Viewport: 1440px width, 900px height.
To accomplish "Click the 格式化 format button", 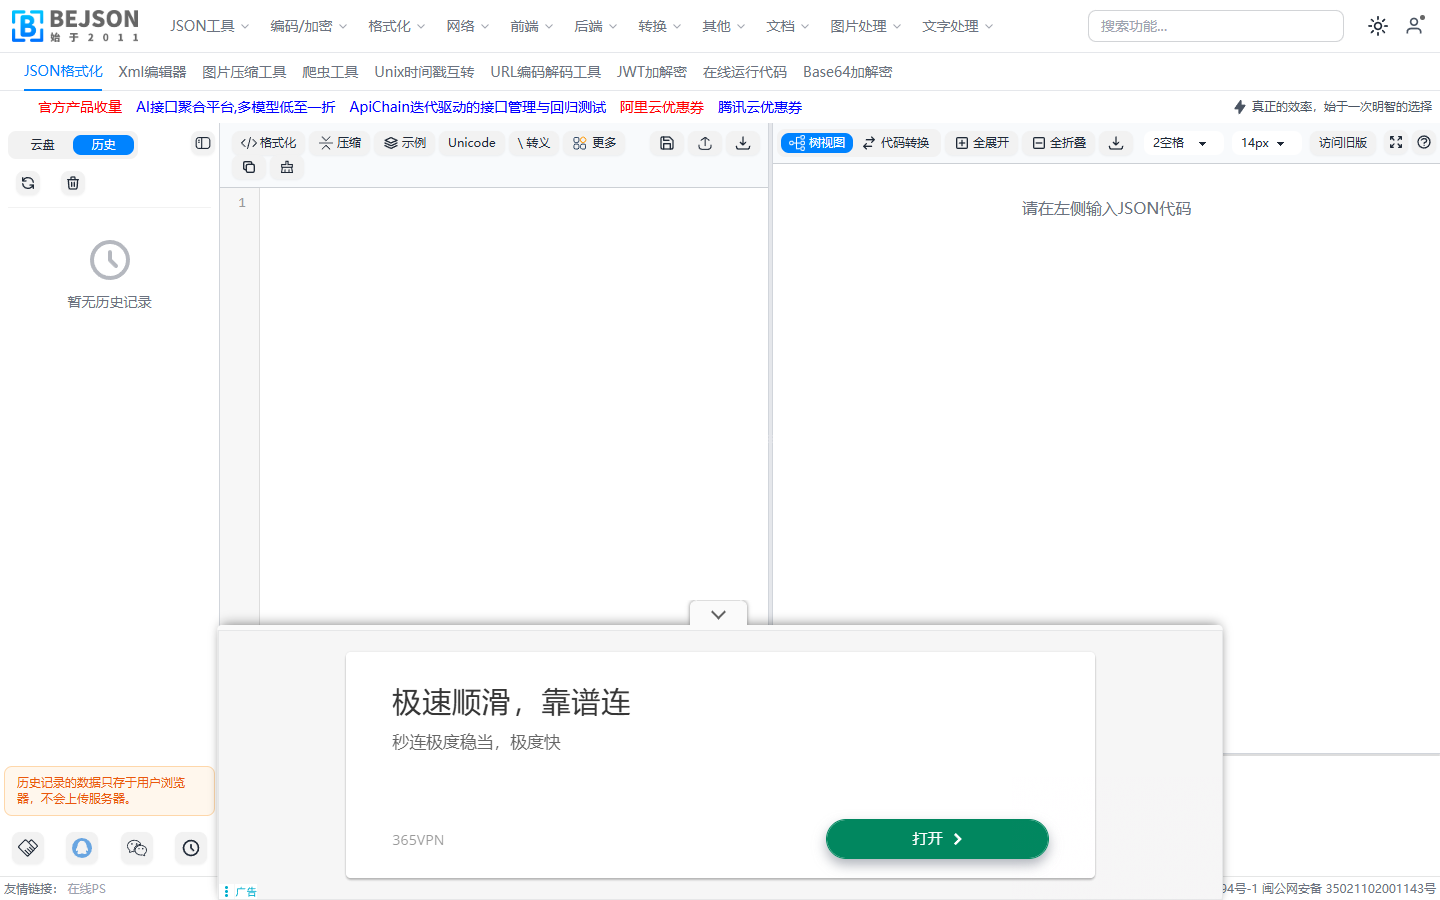I will (268, 143).
